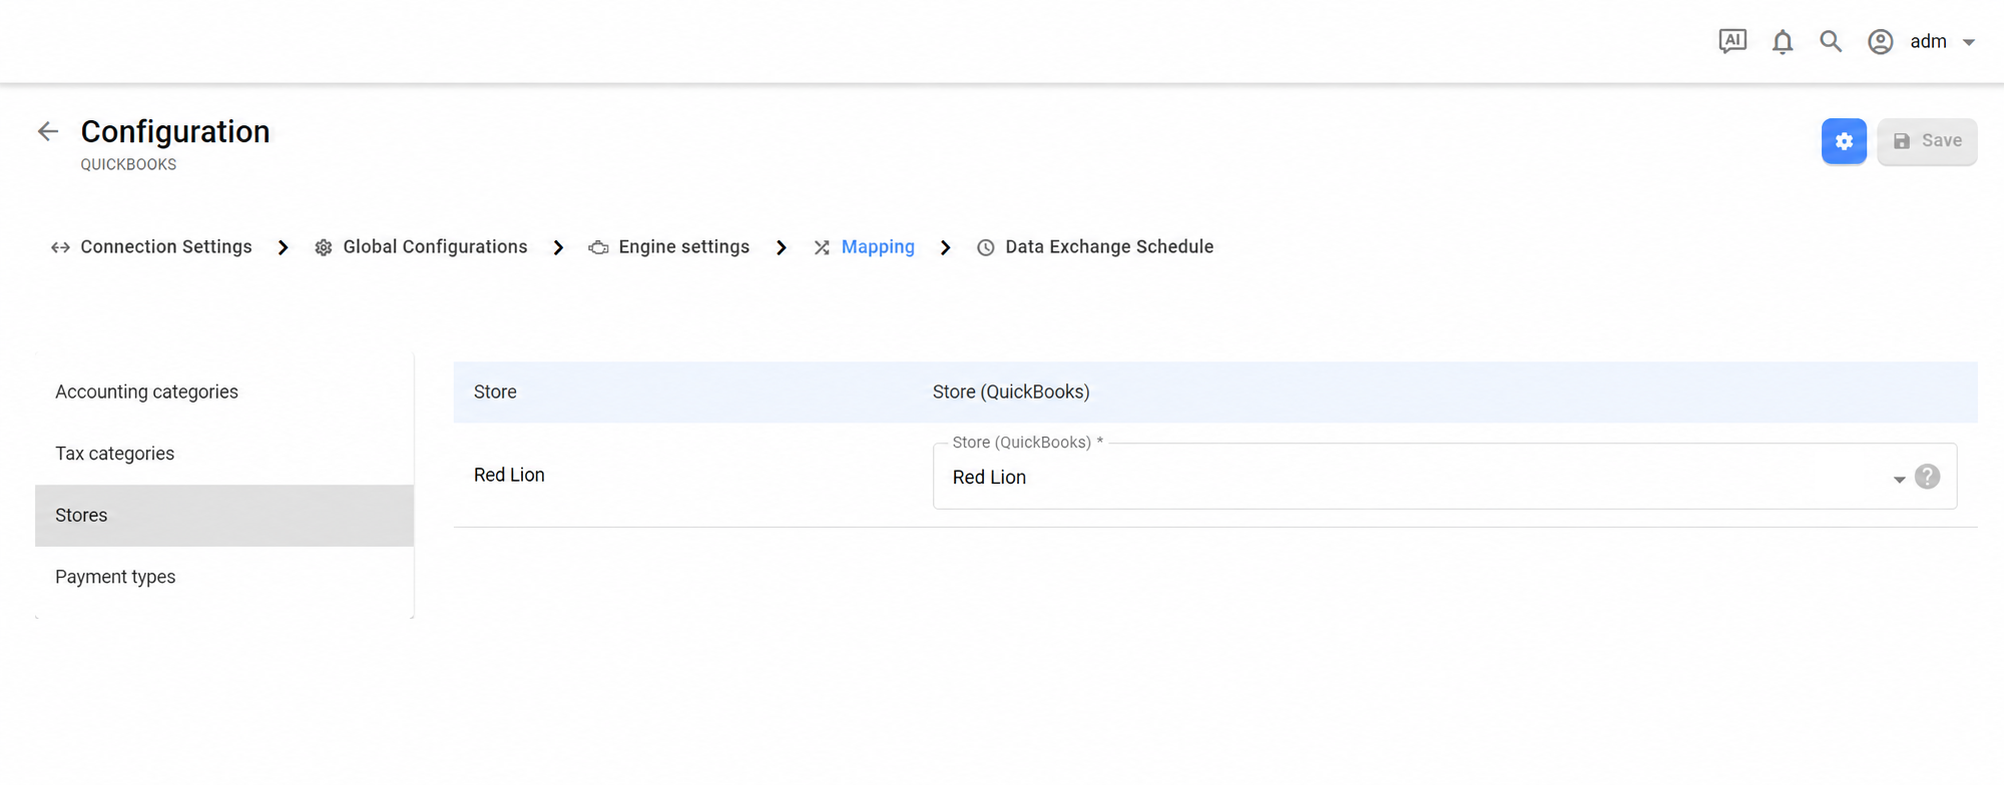Click the search magnifier icon

[x=1830, y=41]
